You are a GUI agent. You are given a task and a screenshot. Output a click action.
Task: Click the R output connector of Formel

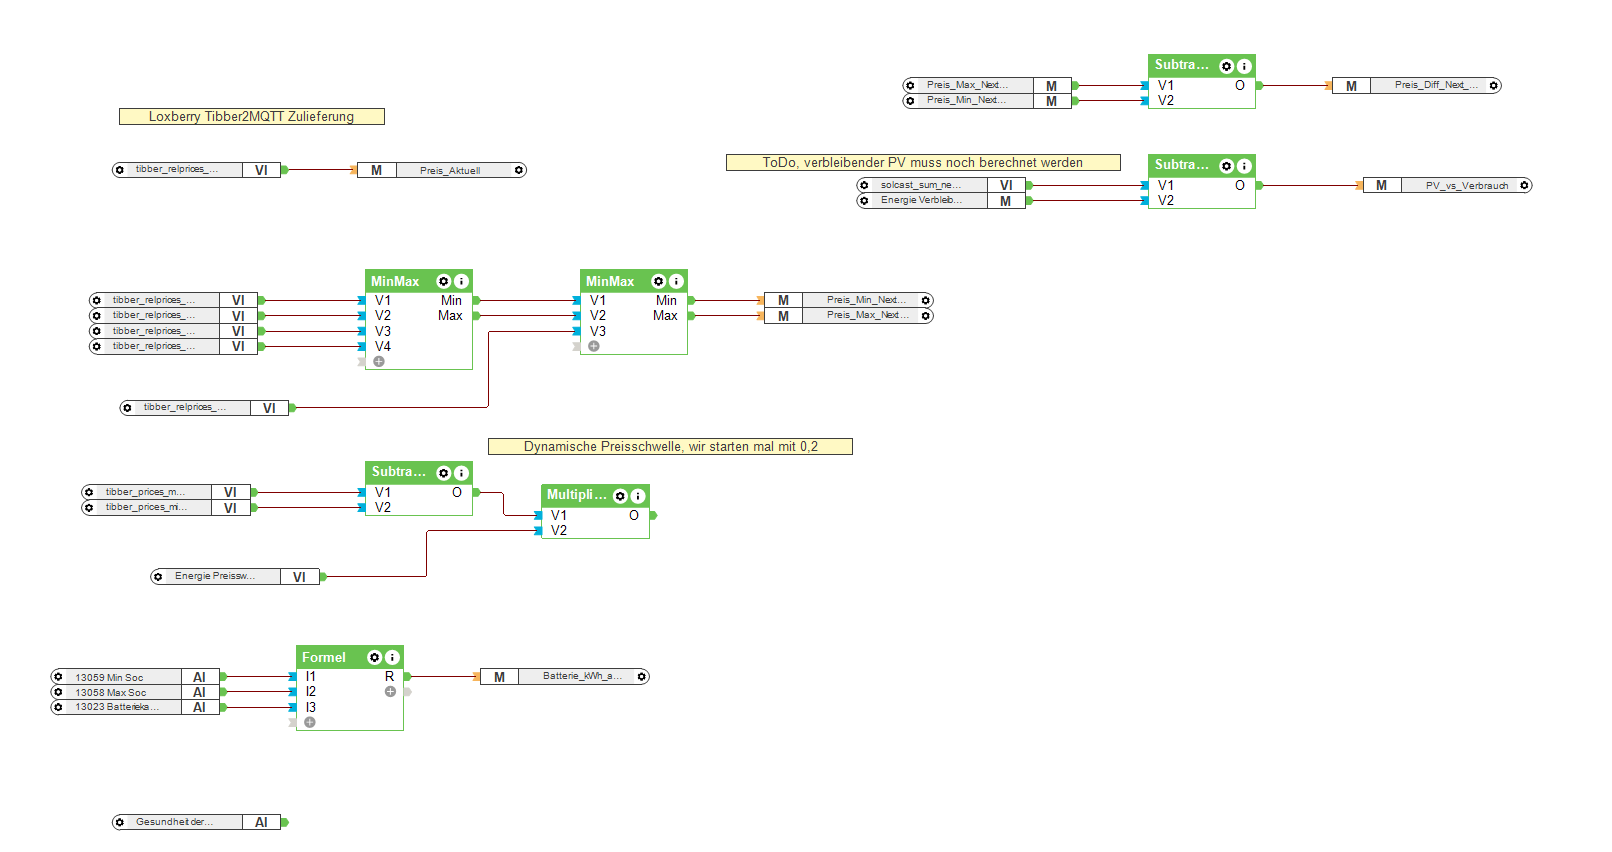pyautogui.click(x=407, y=677)
